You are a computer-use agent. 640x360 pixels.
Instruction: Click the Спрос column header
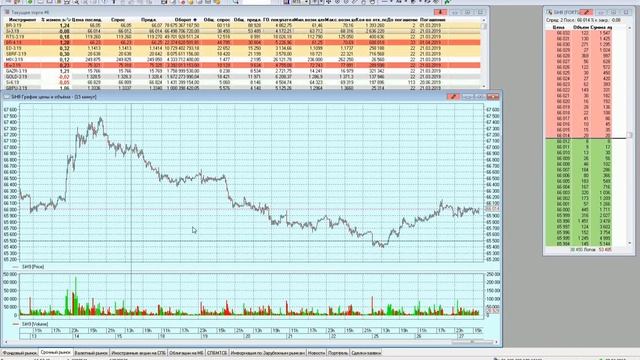118,20
